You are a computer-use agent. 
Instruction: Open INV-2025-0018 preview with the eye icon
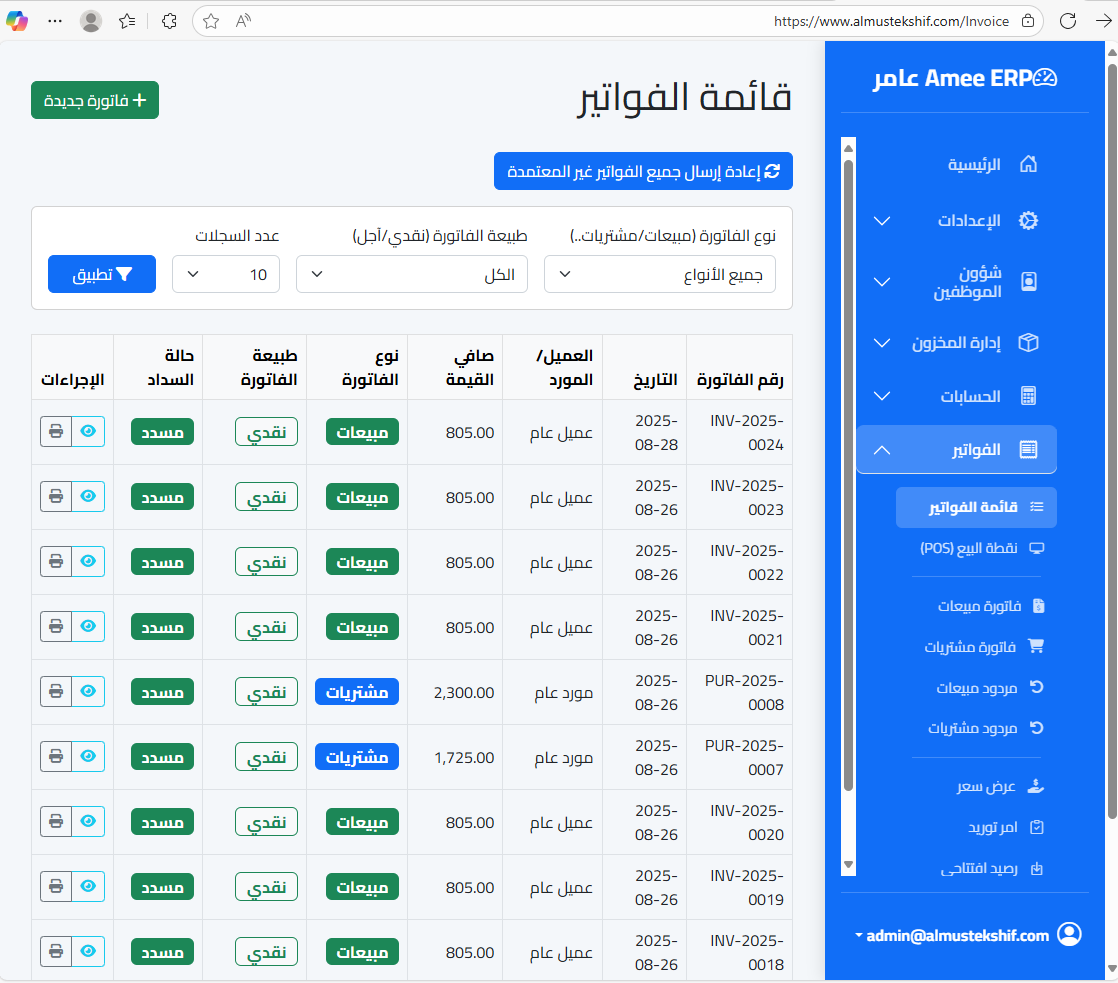(88, 951)
